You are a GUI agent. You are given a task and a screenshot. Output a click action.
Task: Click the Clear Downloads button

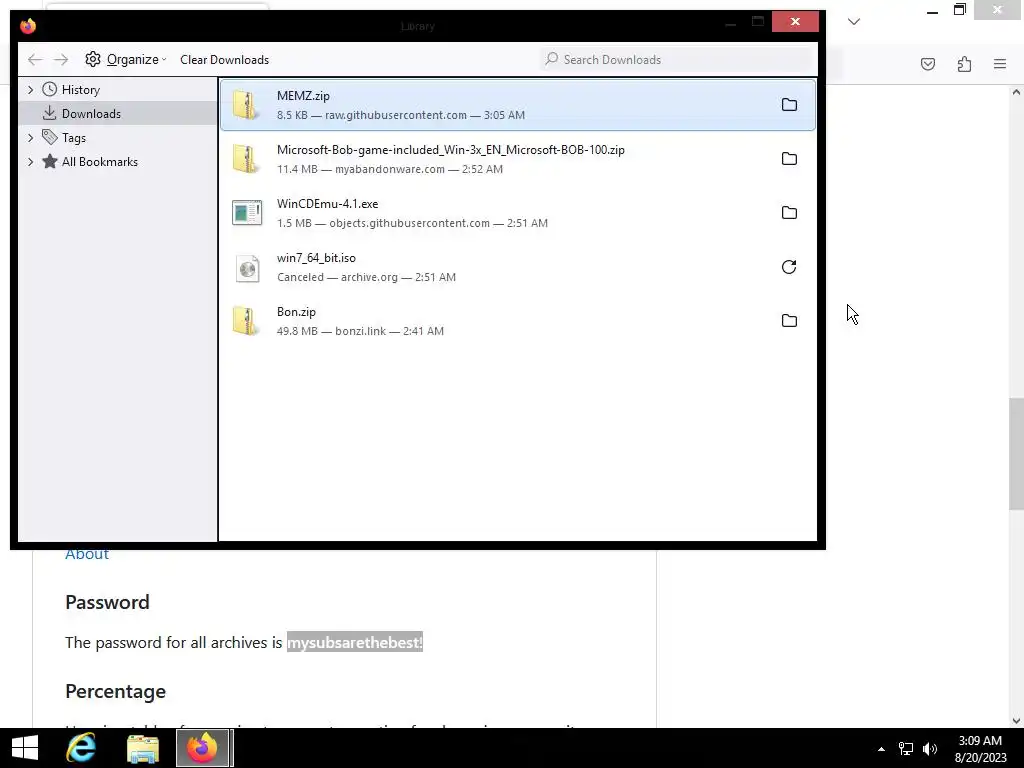pyautogui.click(x=224, y=59)
